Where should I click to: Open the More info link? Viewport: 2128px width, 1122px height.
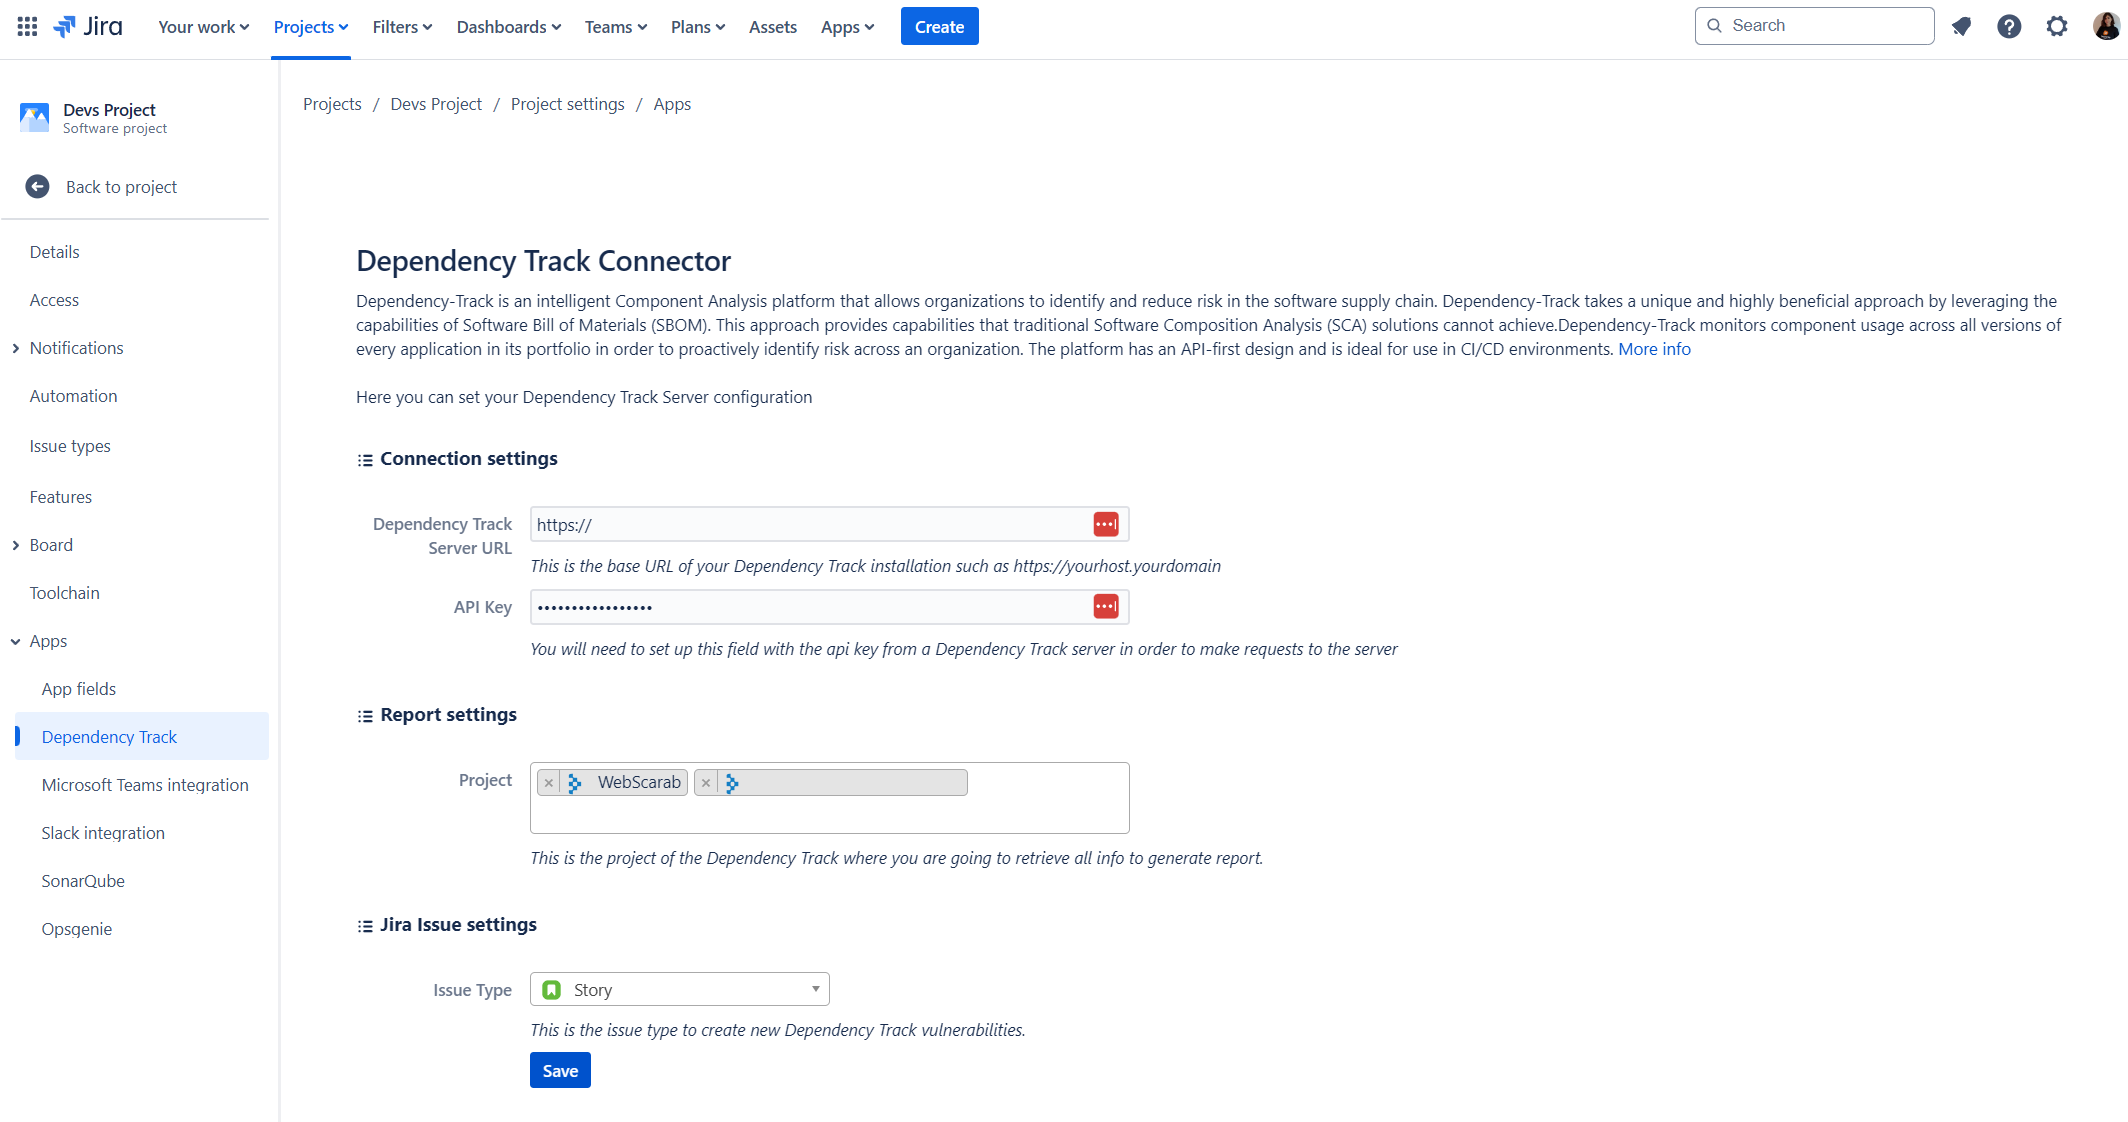point(1654,349)
